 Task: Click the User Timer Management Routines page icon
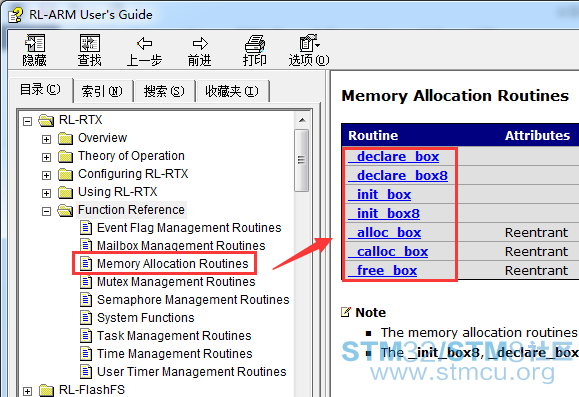86,372
